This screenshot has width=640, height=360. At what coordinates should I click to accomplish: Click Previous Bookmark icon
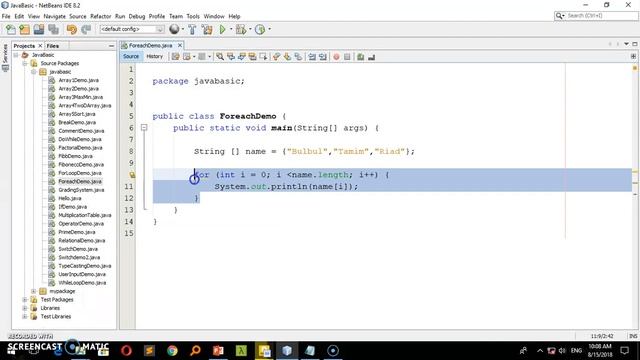[x=277, y=57]
